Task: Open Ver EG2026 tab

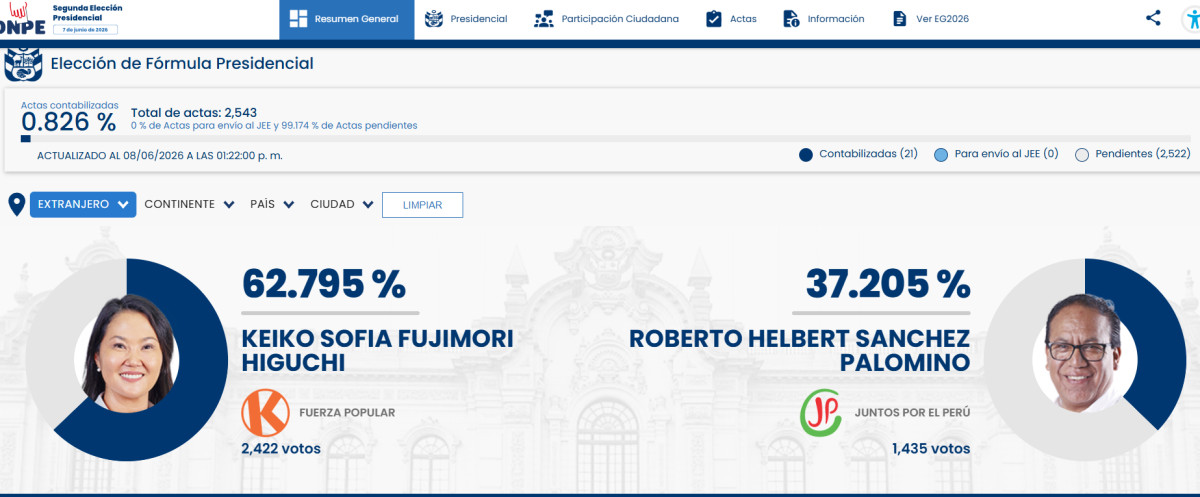Action: pos(930,19)
